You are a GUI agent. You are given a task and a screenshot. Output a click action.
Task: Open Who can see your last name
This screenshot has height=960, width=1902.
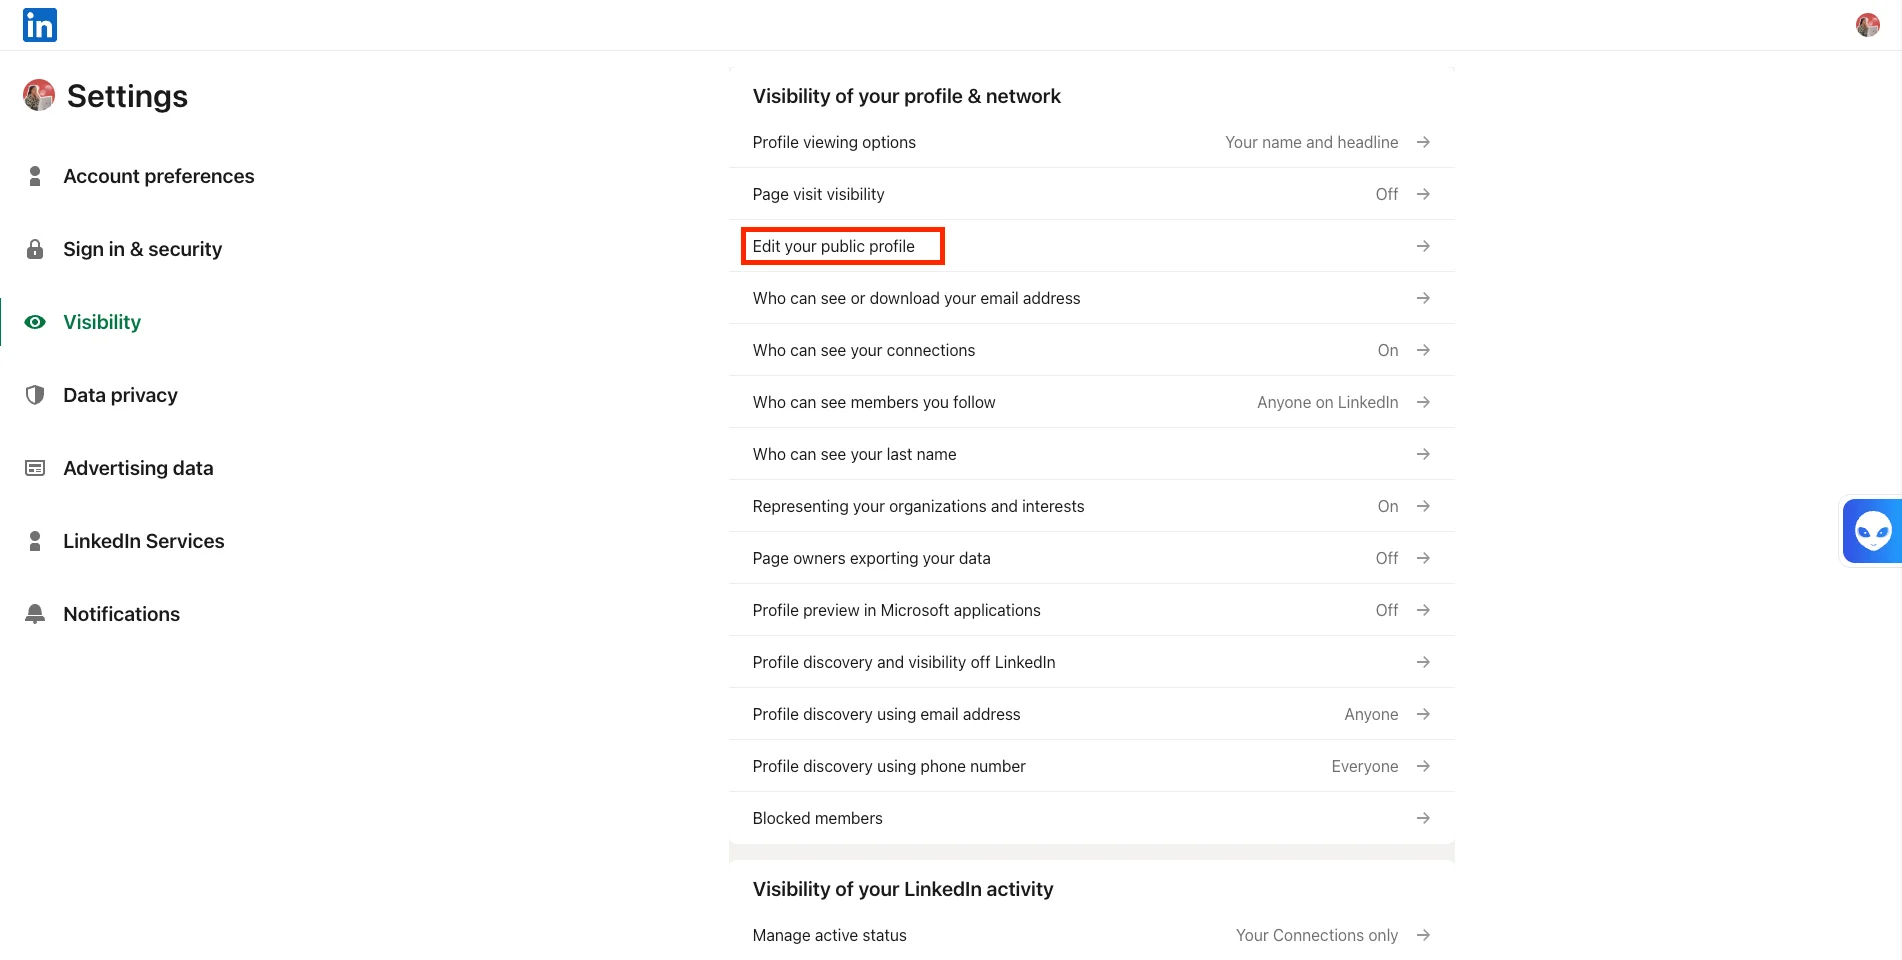tap(1091, 454)
